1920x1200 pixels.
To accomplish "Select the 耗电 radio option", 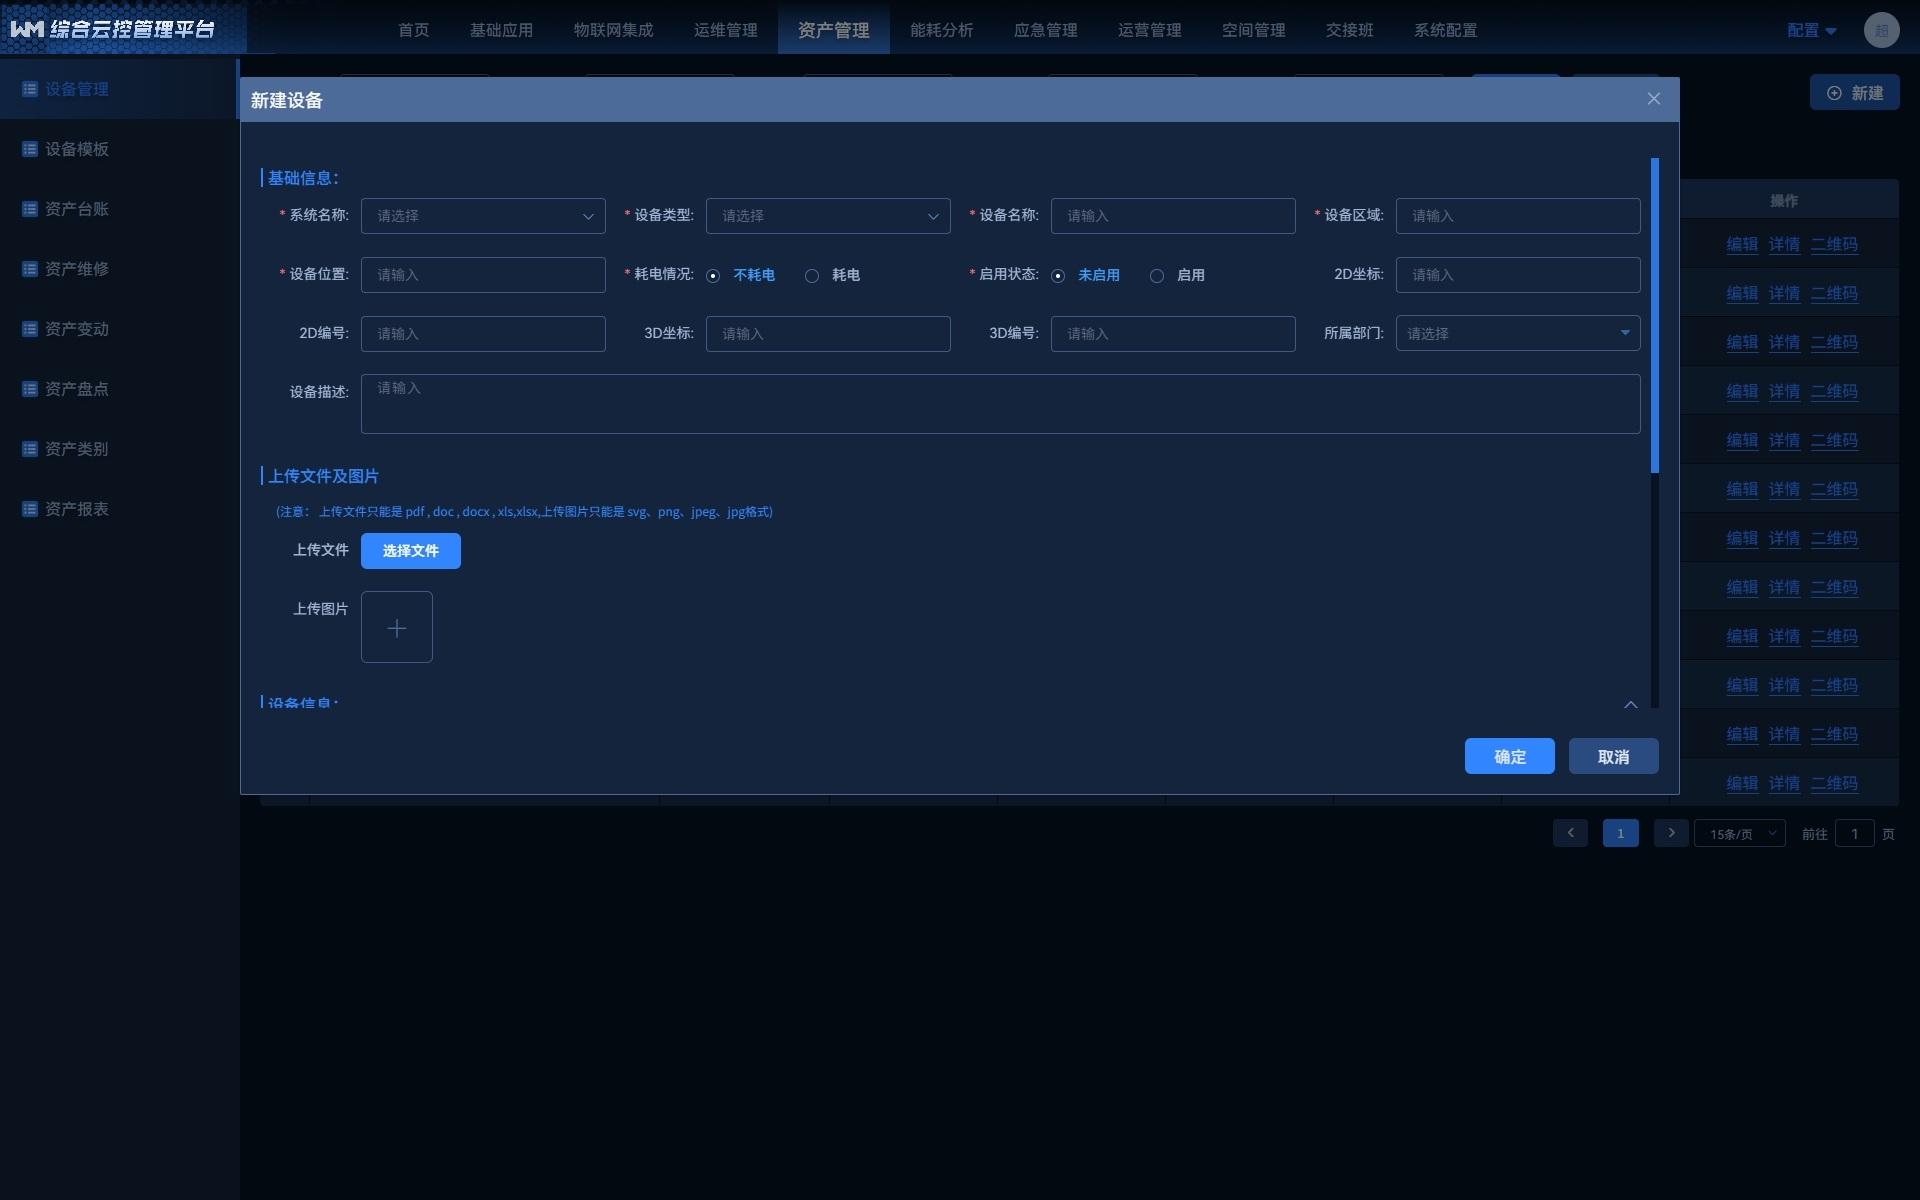I will [812, 276].
